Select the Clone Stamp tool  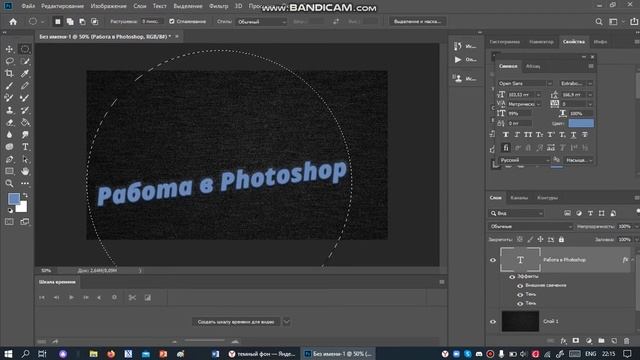(9, 110)
